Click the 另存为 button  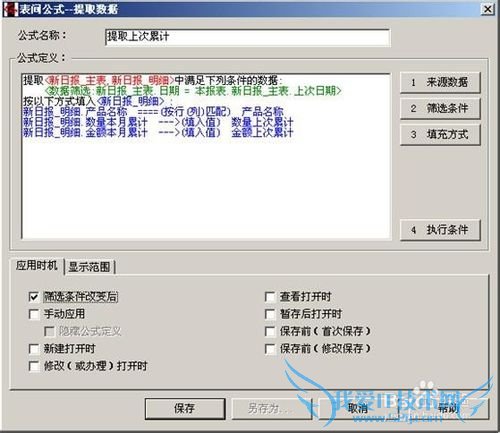[x=271, y=408]
